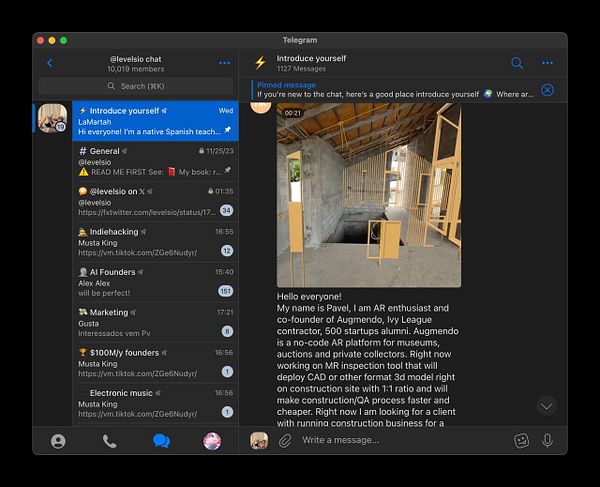600x487 pixels.
Task: Open topic options three-dot menu at top right
Action: 547,63
